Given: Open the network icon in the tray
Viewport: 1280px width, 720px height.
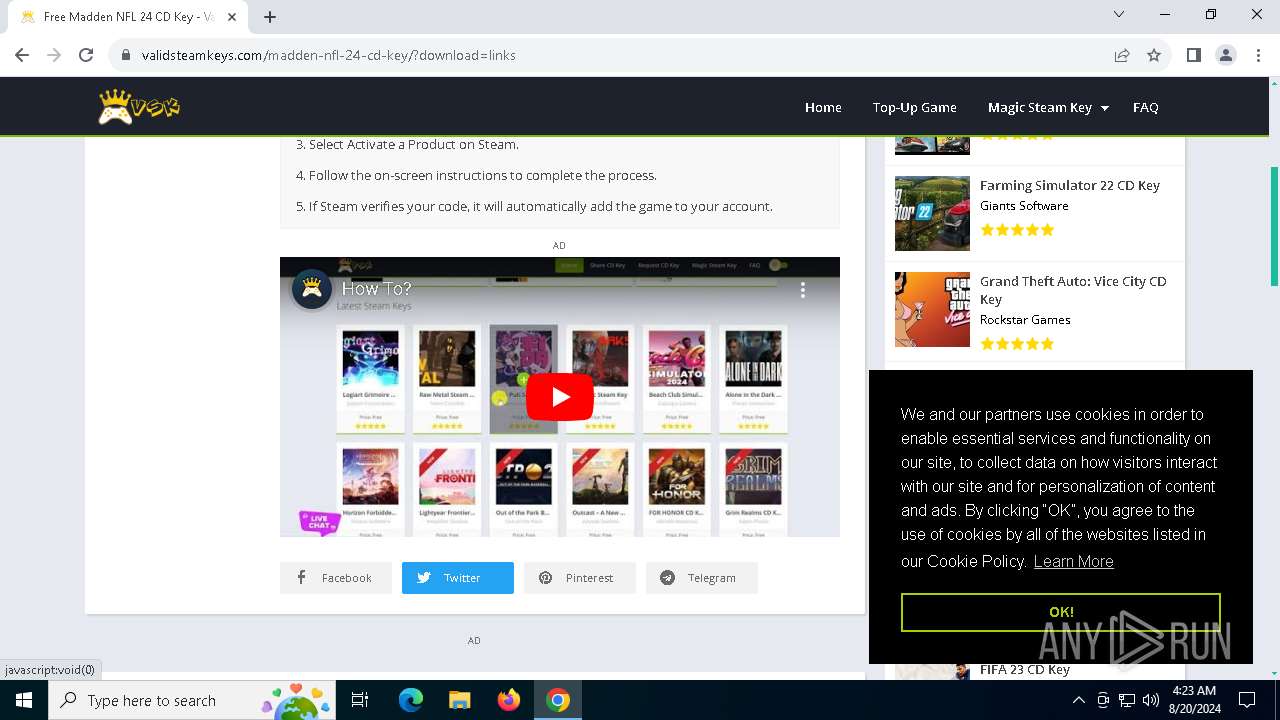Looking at the screenshot, I should click(1127, 700).
